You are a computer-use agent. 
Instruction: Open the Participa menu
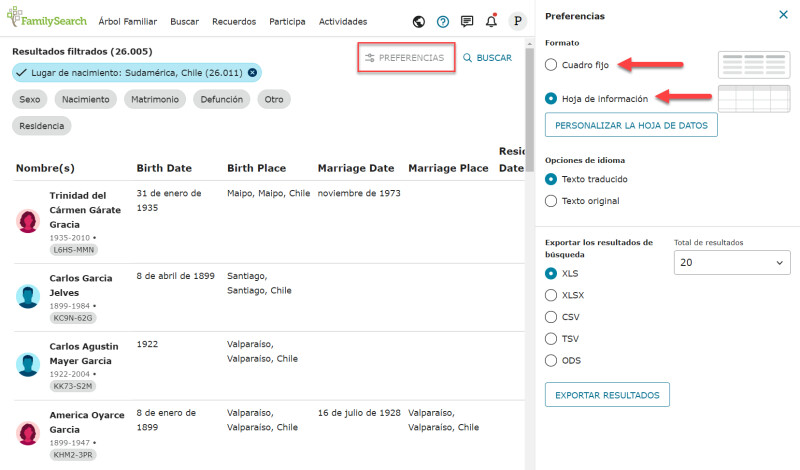(x=287, y=21)
